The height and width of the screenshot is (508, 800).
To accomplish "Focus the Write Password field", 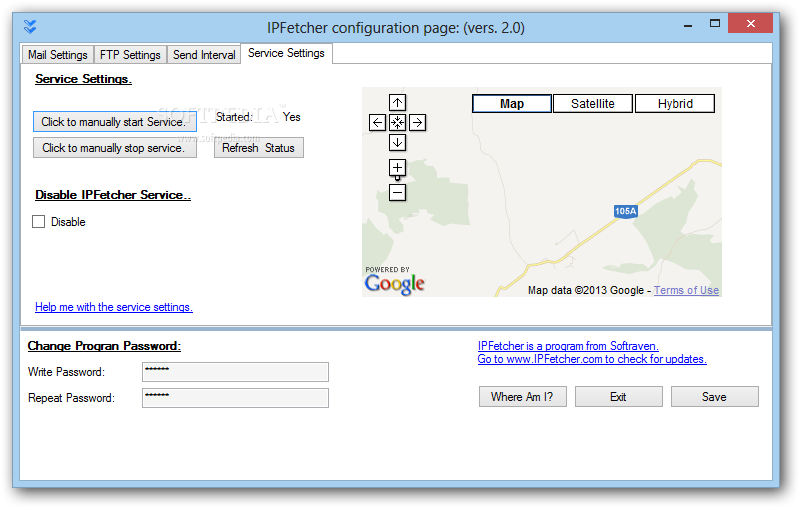I will click(x=235, y=372).
